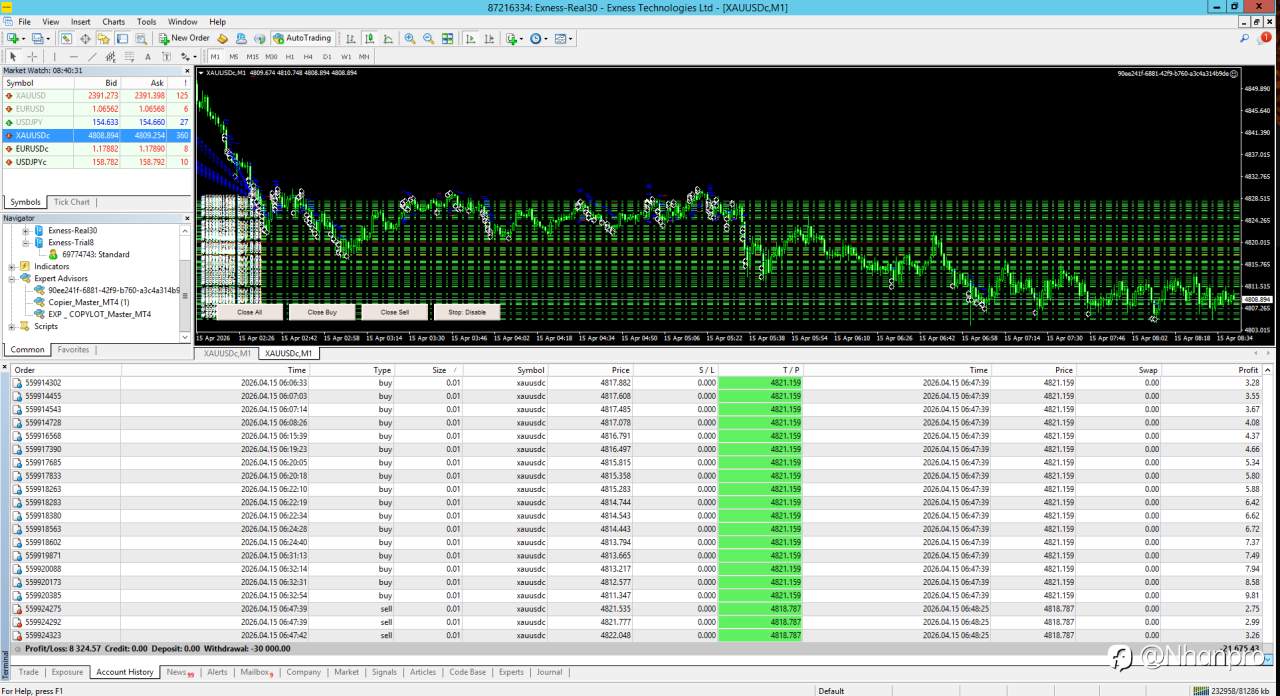Open the arrows objects dropdown
Screen dimensions: 1280x696
[189, 56]
